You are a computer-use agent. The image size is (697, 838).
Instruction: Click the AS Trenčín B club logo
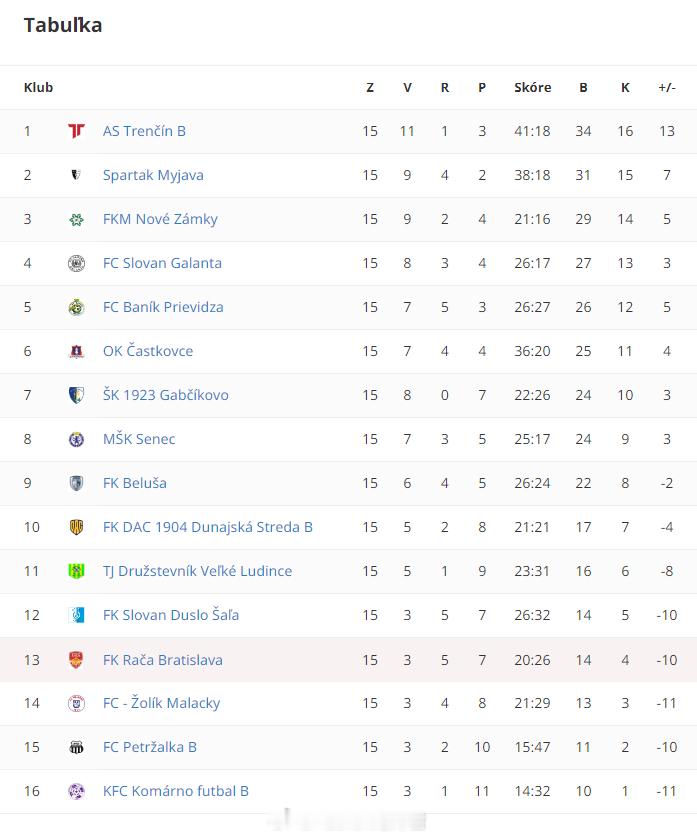76,131
